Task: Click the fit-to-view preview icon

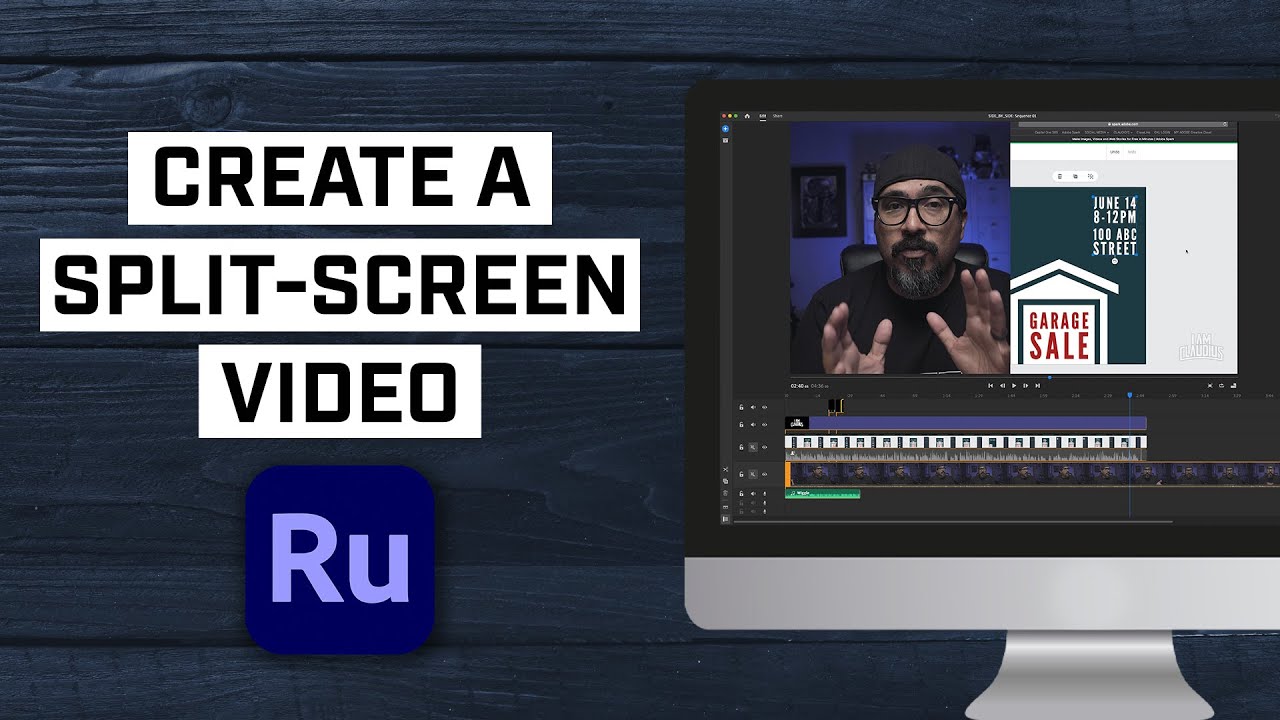Action: (1210, 385)
